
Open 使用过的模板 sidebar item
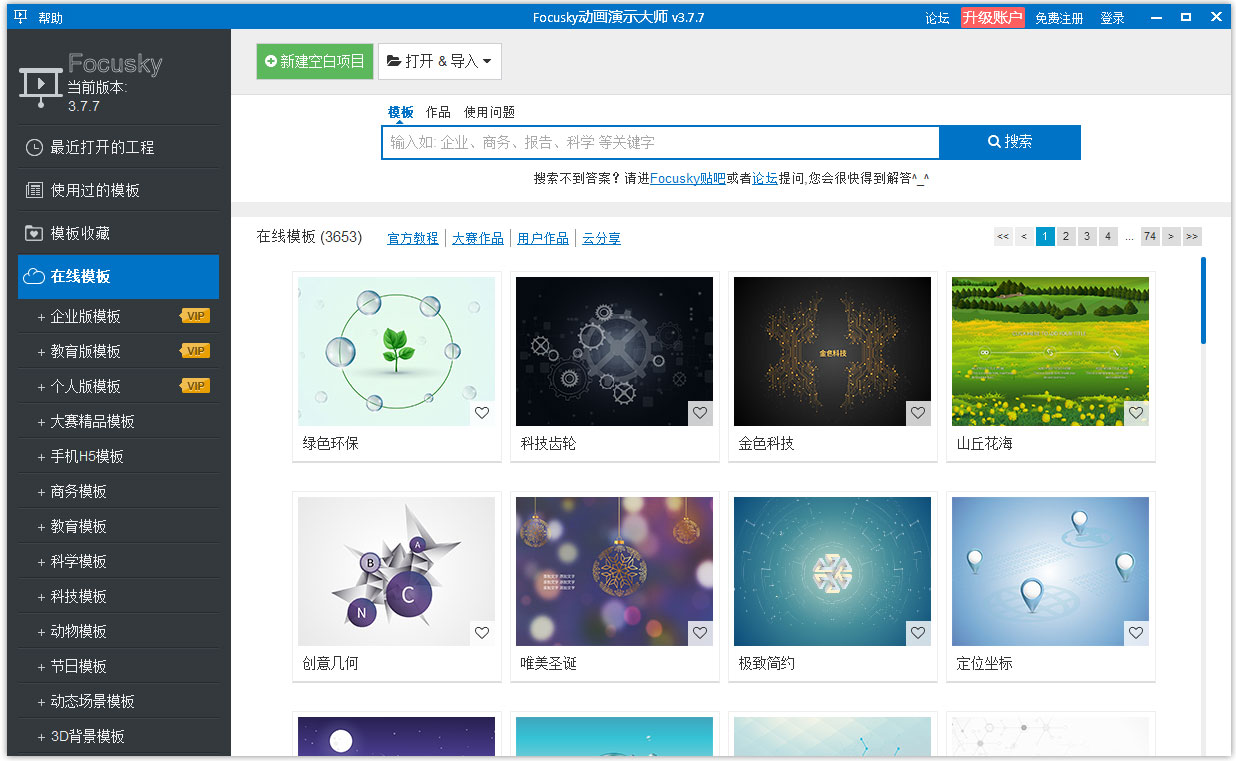118,190
